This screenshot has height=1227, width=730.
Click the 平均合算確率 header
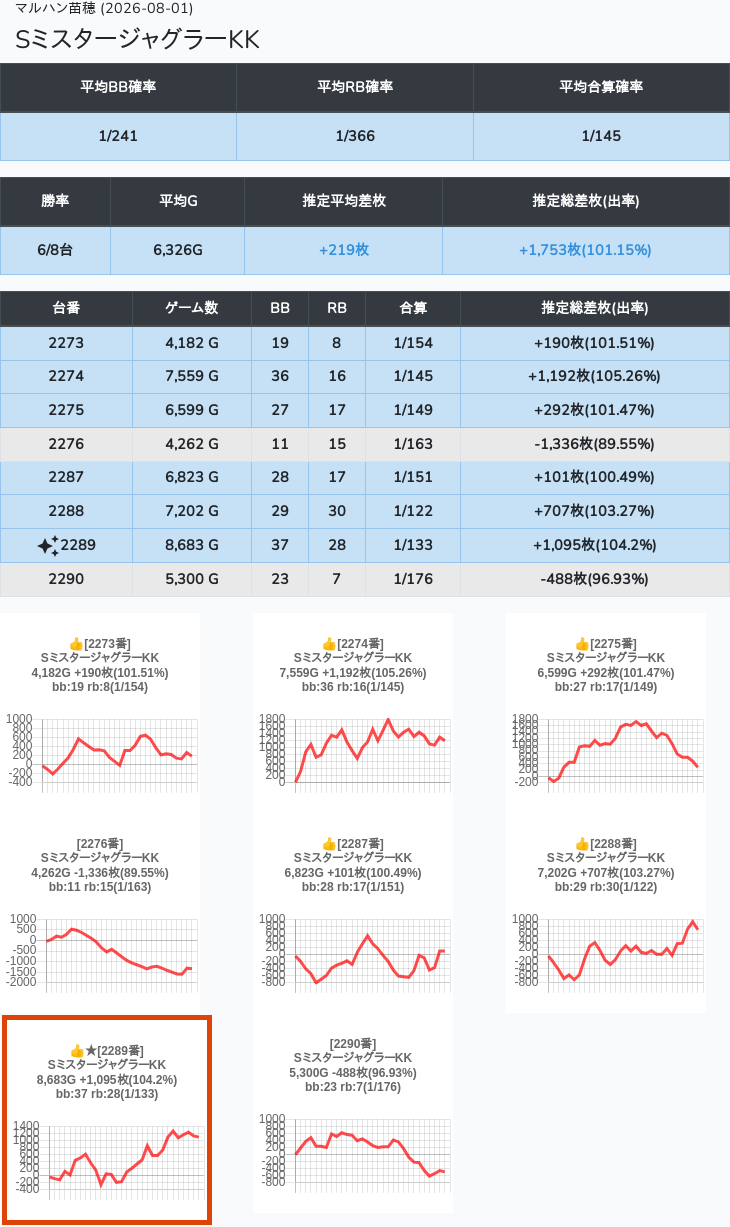(x=602, y=87)
